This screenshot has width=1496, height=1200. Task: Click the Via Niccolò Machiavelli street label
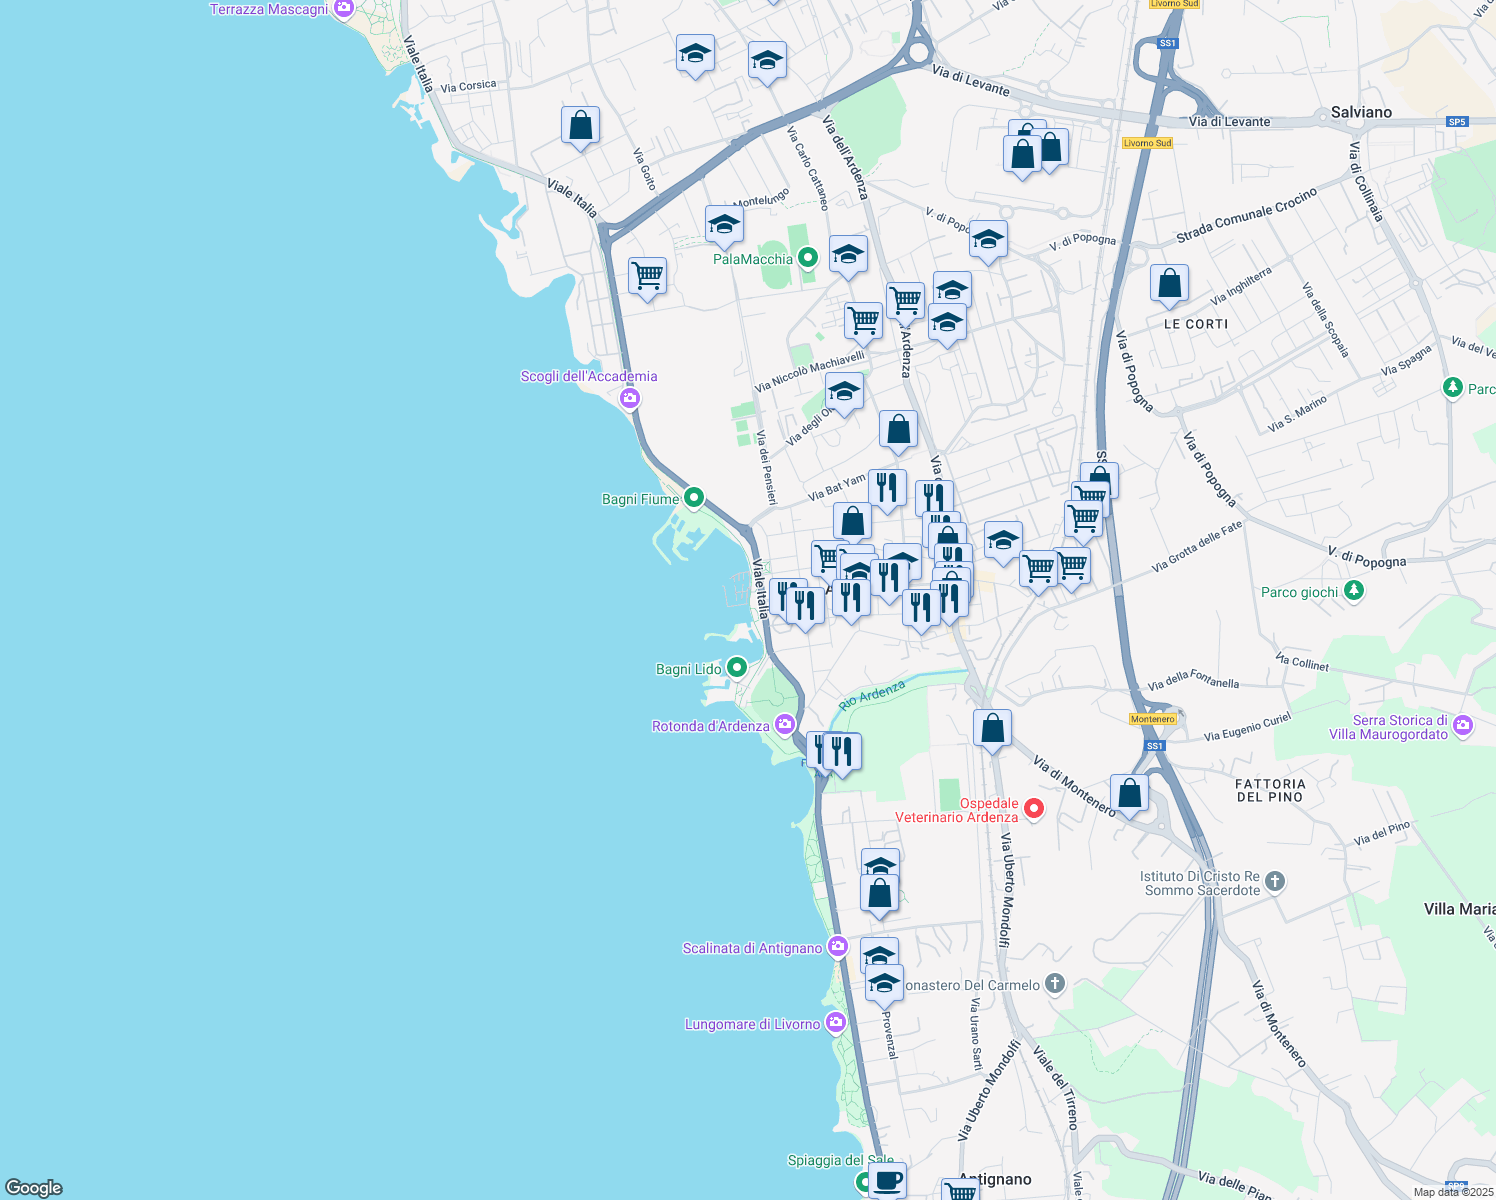click(810, 371)
